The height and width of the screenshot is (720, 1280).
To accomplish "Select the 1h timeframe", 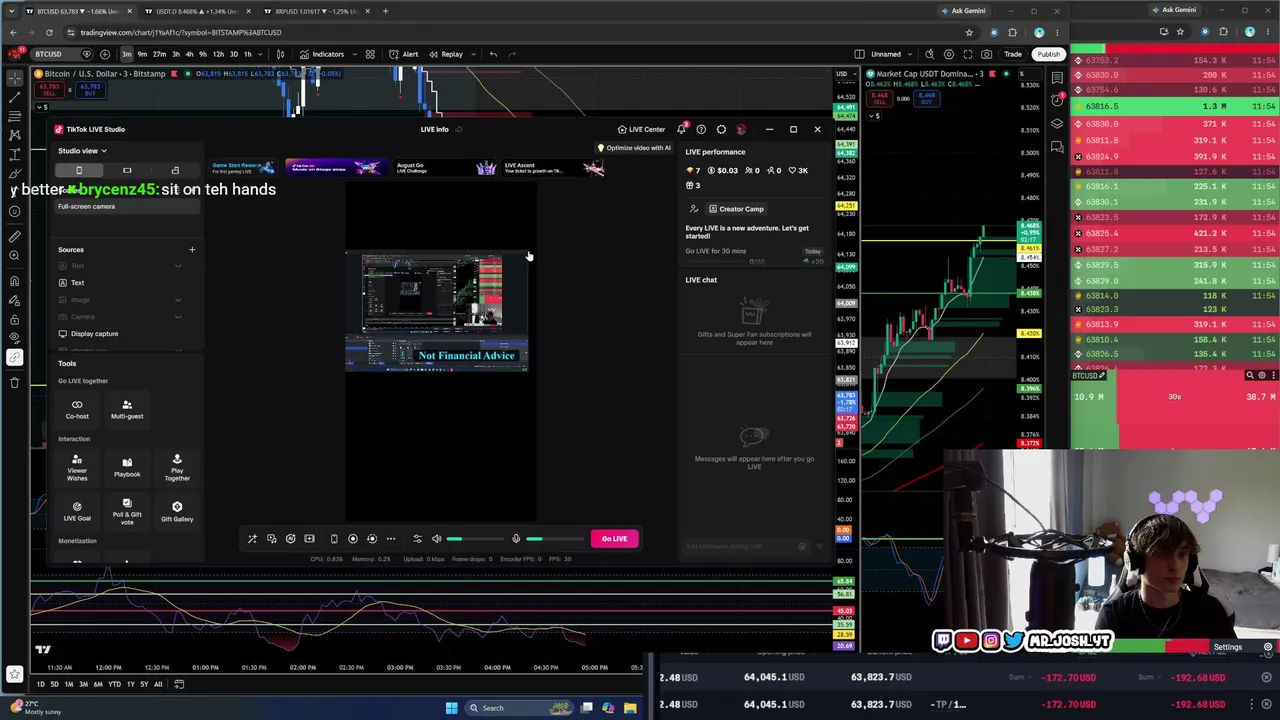I will [248, 54].
